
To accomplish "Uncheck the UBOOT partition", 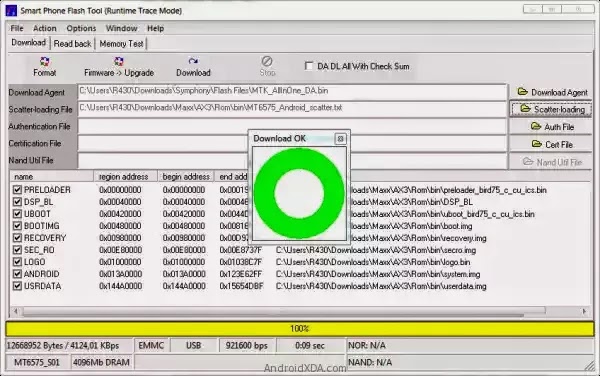I will point(17,214).
